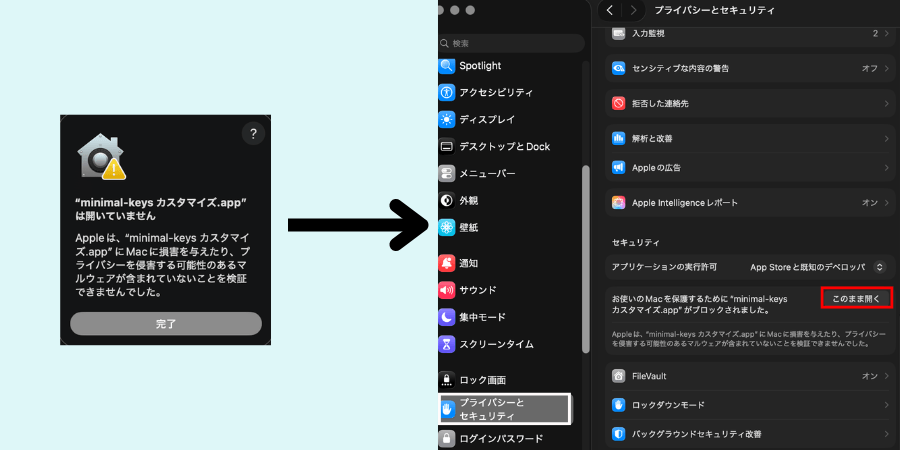Open the アクセシビリティ icon in the sidebar
900x450 pixels.
(447, 92)
